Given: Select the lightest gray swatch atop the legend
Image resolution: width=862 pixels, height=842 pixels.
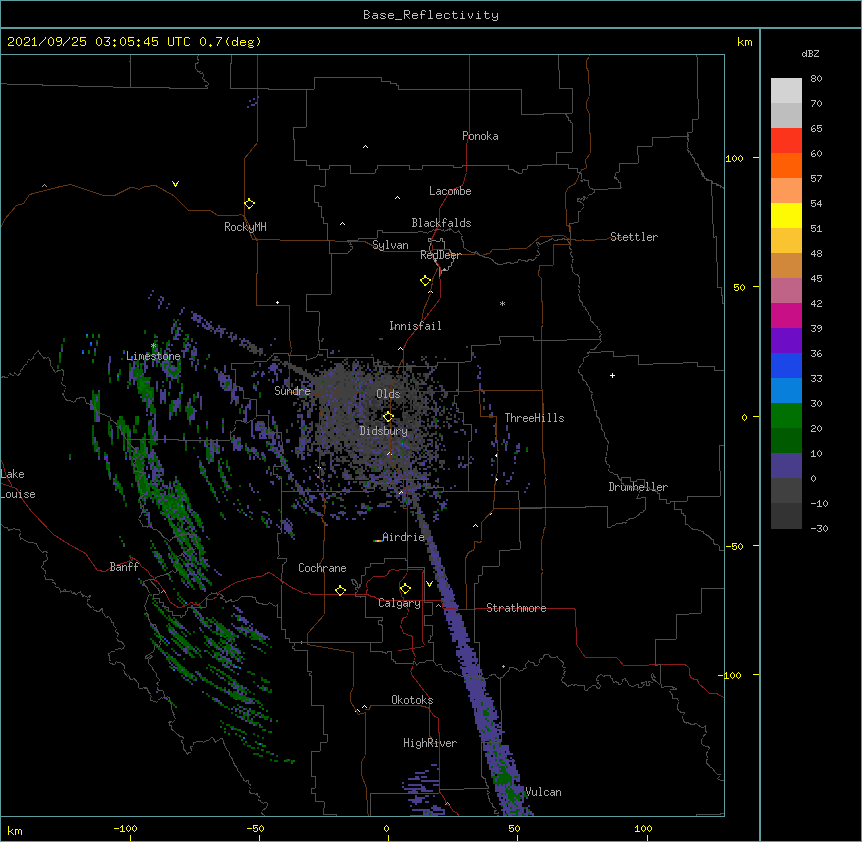Looking at the screenshot, I should tap(786, 90).
